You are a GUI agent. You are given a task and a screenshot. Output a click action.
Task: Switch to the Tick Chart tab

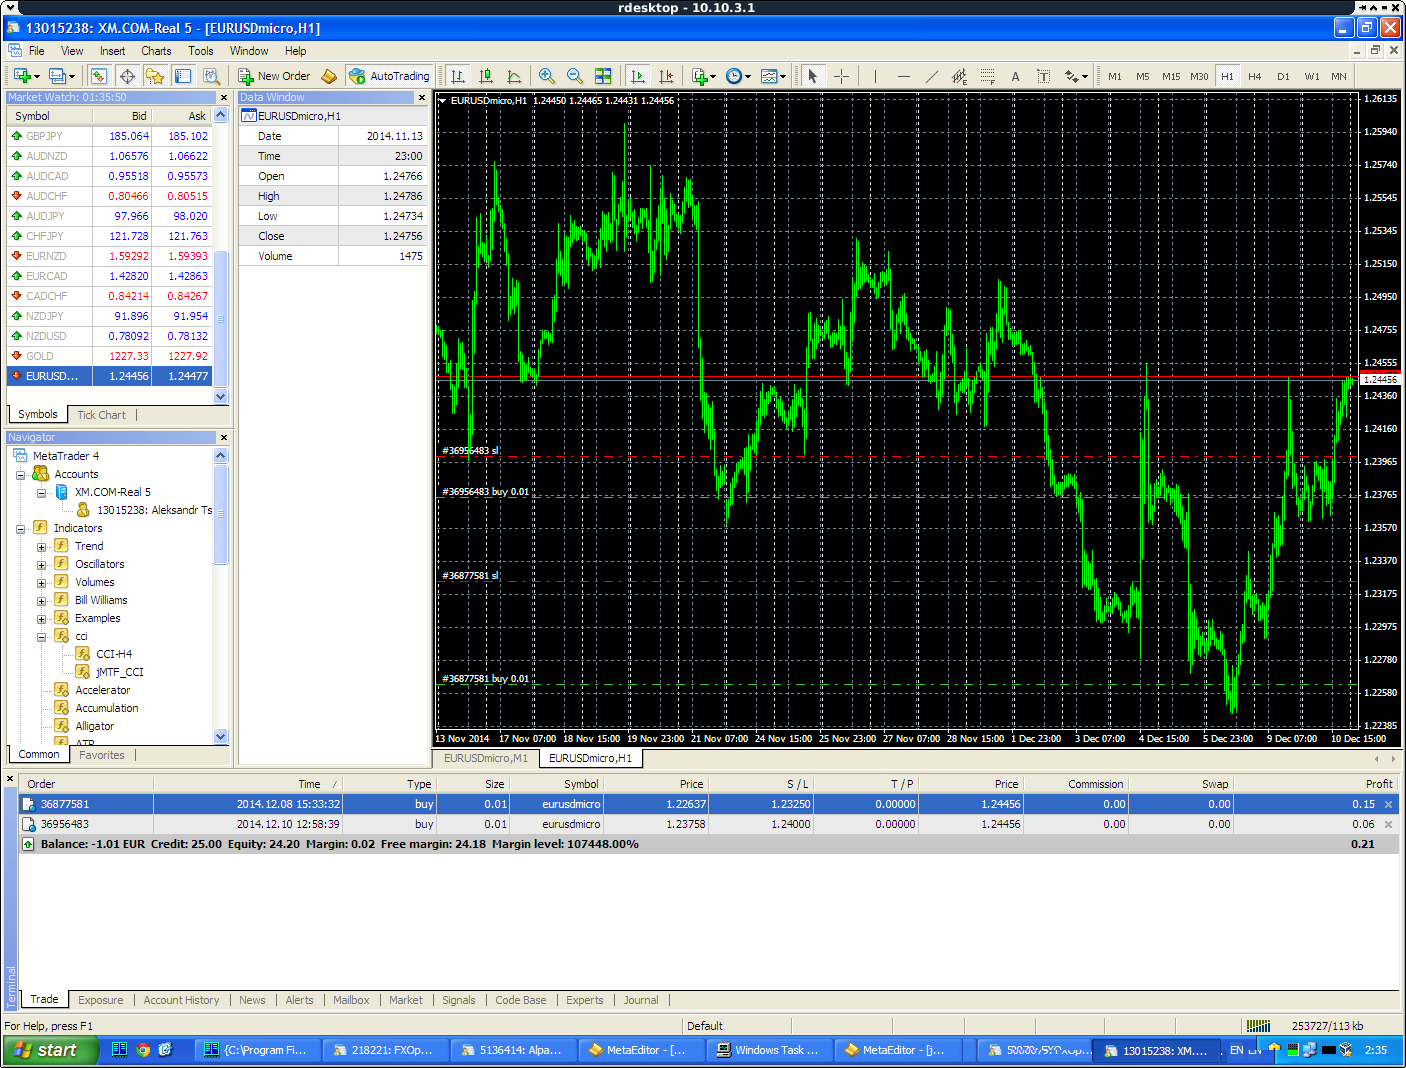(x=102, y=415)
